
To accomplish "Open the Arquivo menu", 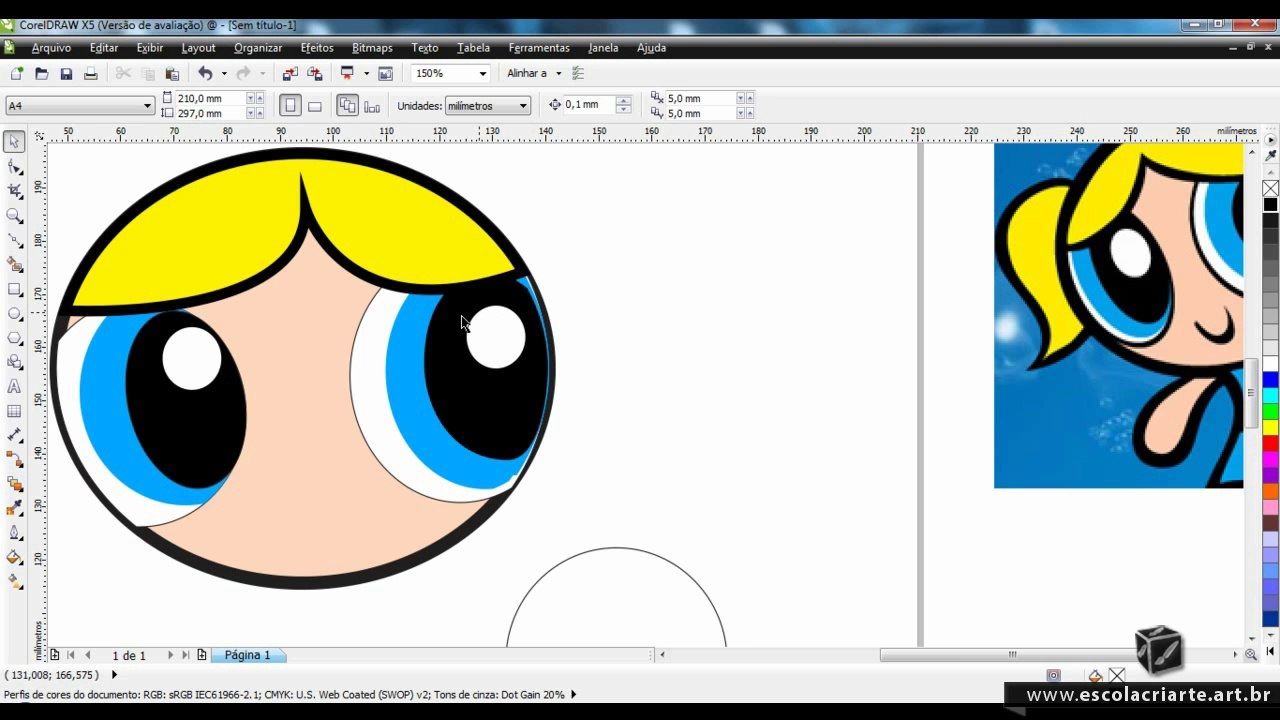I will (51, 47).
